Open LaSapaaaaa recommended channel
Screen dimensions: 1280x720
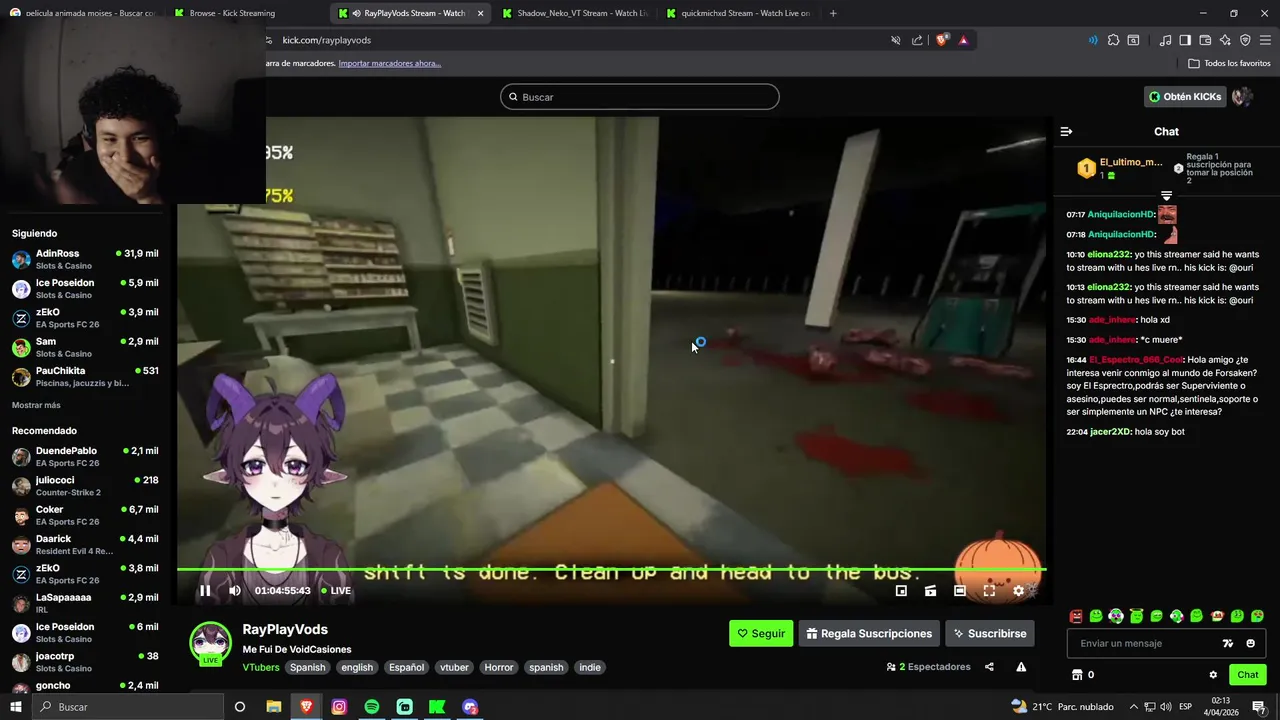[x=85, y=603]
